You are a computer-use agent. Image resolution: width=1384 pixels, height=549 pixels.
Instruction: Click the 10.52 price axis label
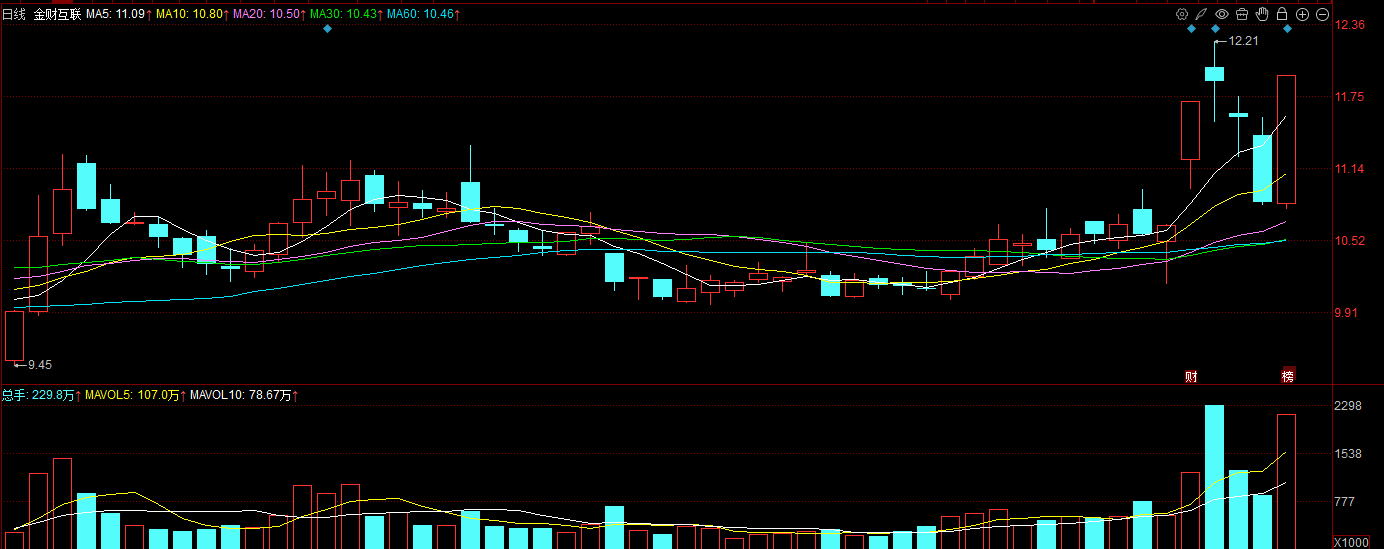pos(1351,241)
